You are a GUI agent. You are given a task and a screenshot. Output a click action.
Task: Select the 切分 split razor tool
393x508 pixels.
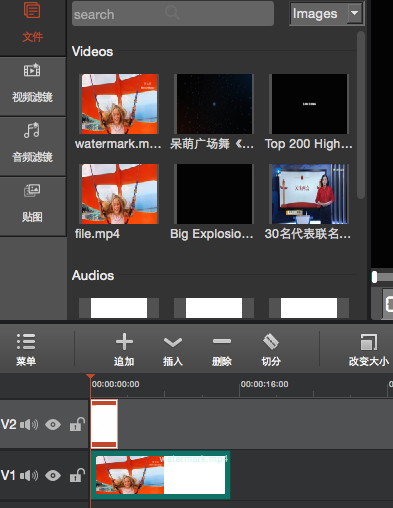271,342
